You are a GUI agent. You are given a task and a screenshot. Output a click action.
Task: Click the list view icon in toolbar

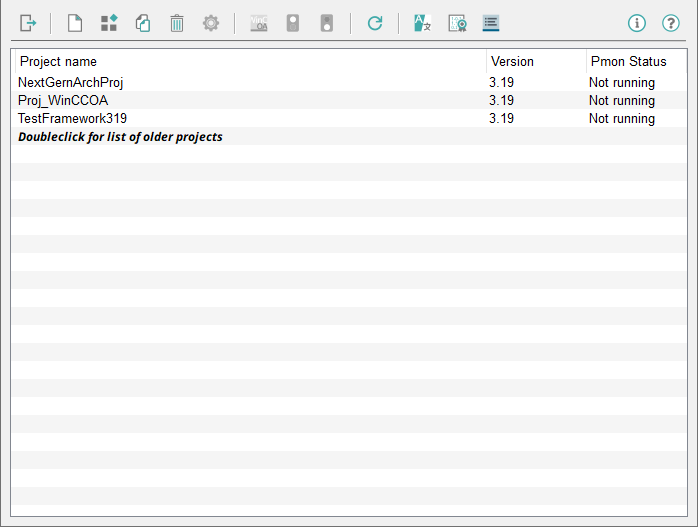[490, 23]
